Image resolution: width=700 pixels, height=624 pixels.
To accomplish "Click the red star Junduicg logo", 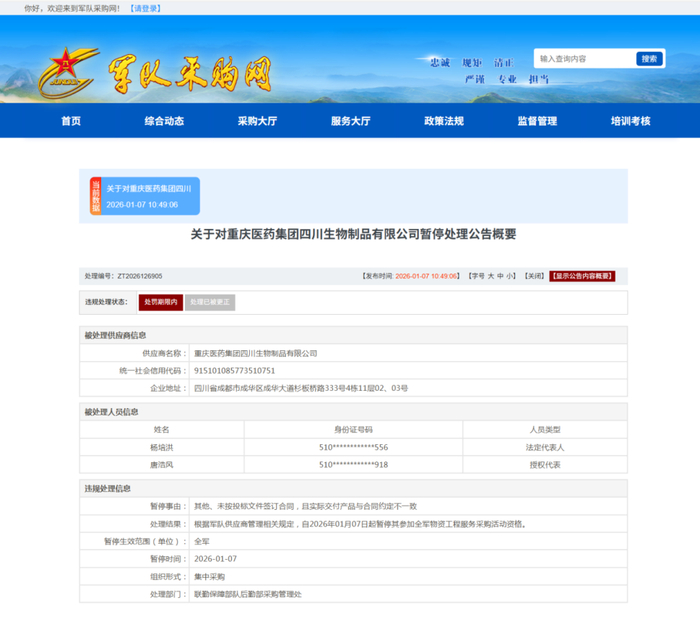I will pos(68,72).
